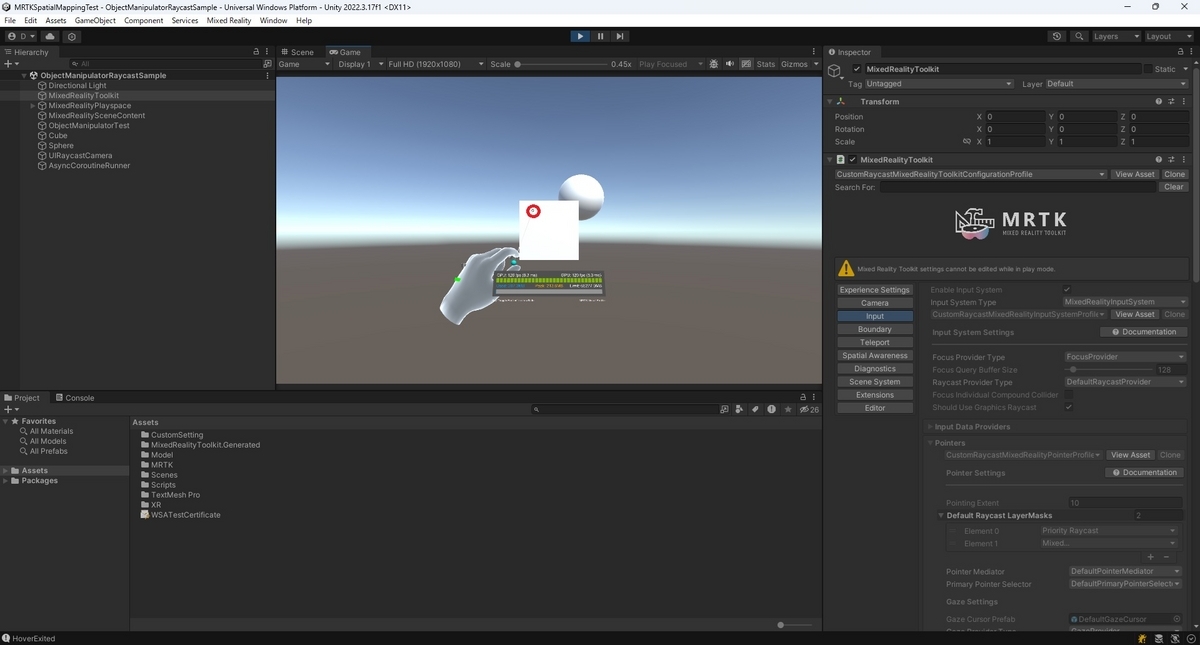
Task: Switch to the Scene tab
Action: point(297,52)
